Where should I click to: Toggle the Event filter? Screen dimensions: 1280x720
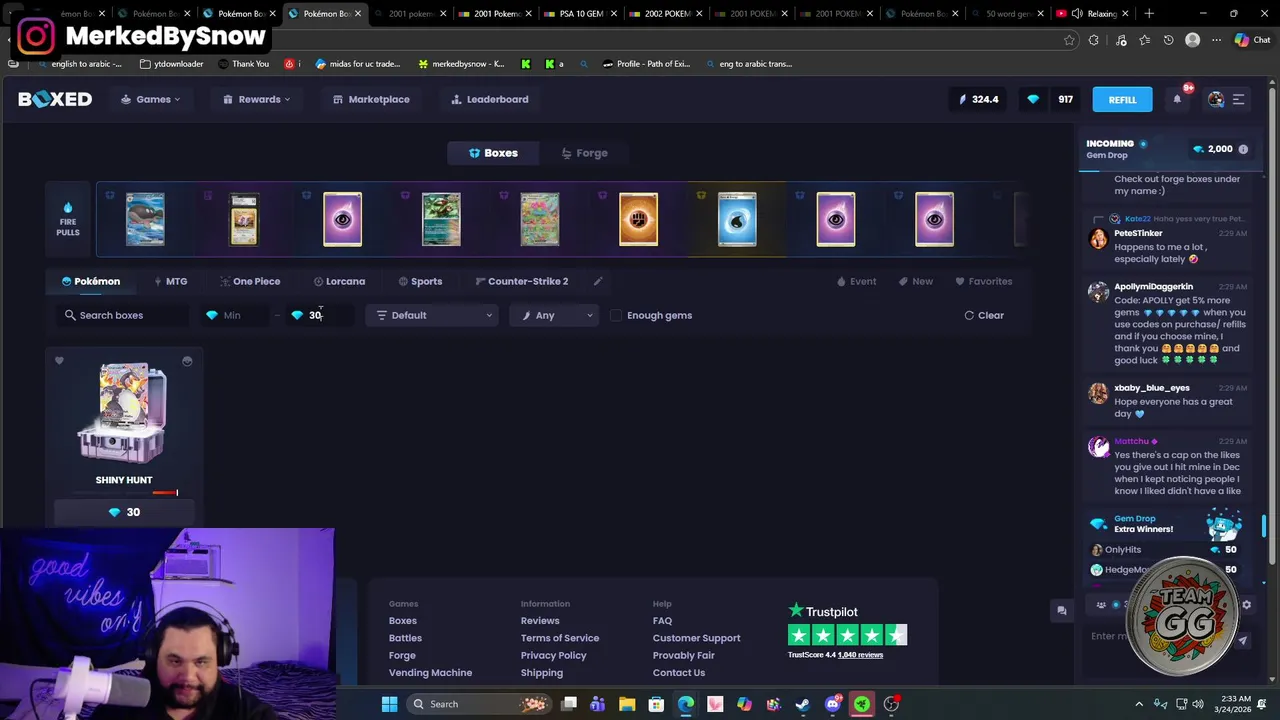[x=856, y=281]
